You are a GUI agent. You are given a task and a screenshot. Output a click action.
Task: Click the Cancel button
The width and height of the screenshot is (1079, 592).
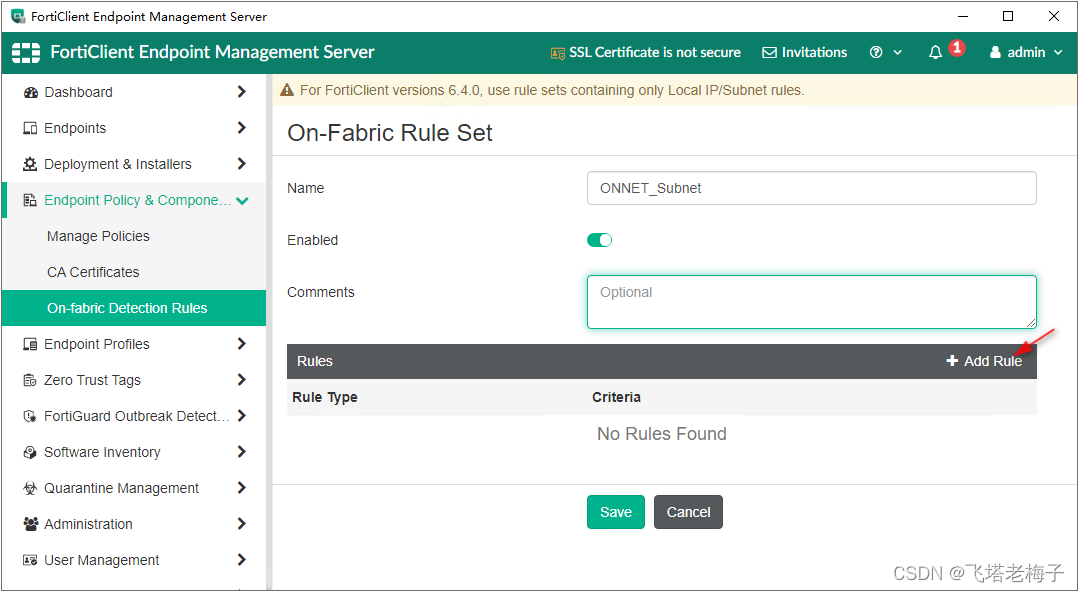click(x=688, y=512)
